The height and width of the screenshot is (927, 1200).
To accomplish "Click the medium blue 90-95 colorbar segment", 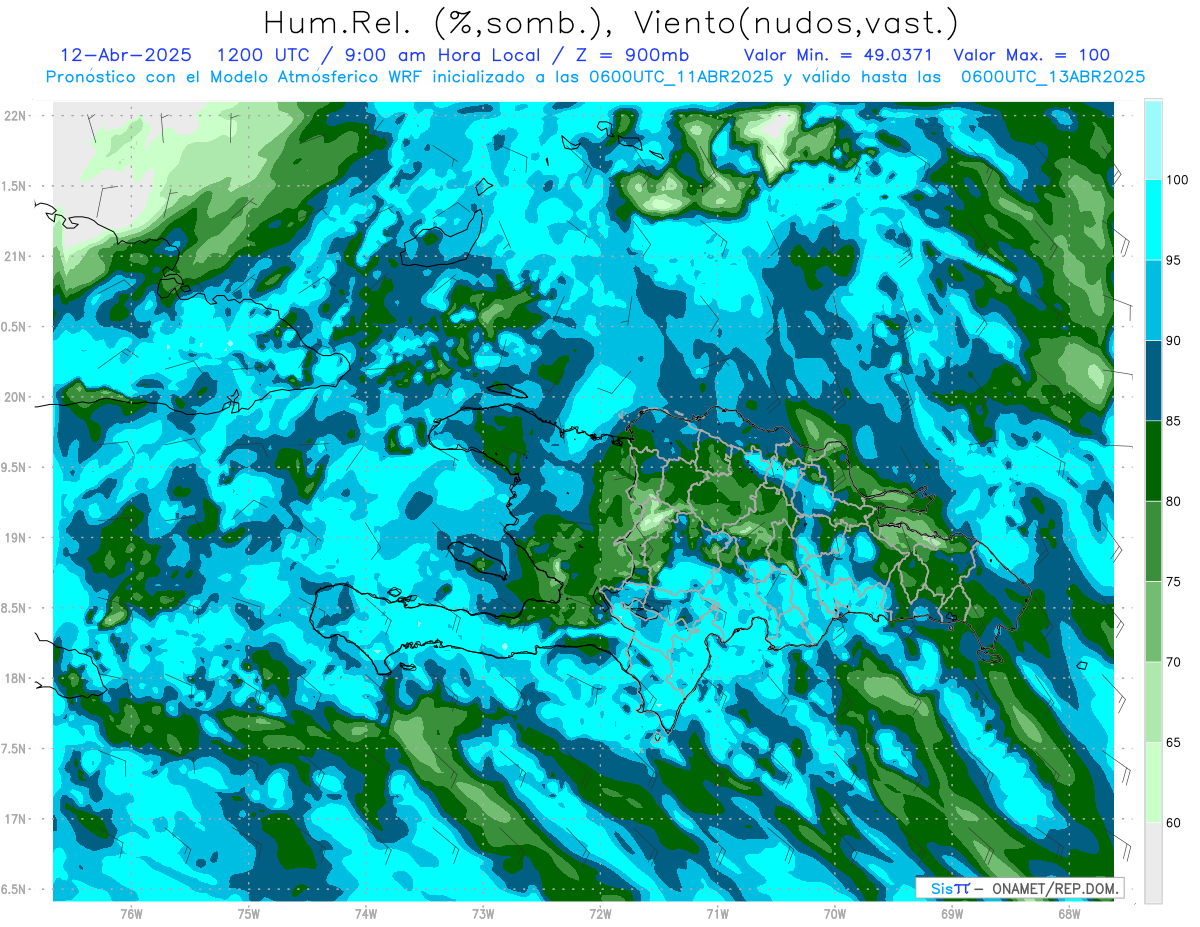I will (1153, 300).
